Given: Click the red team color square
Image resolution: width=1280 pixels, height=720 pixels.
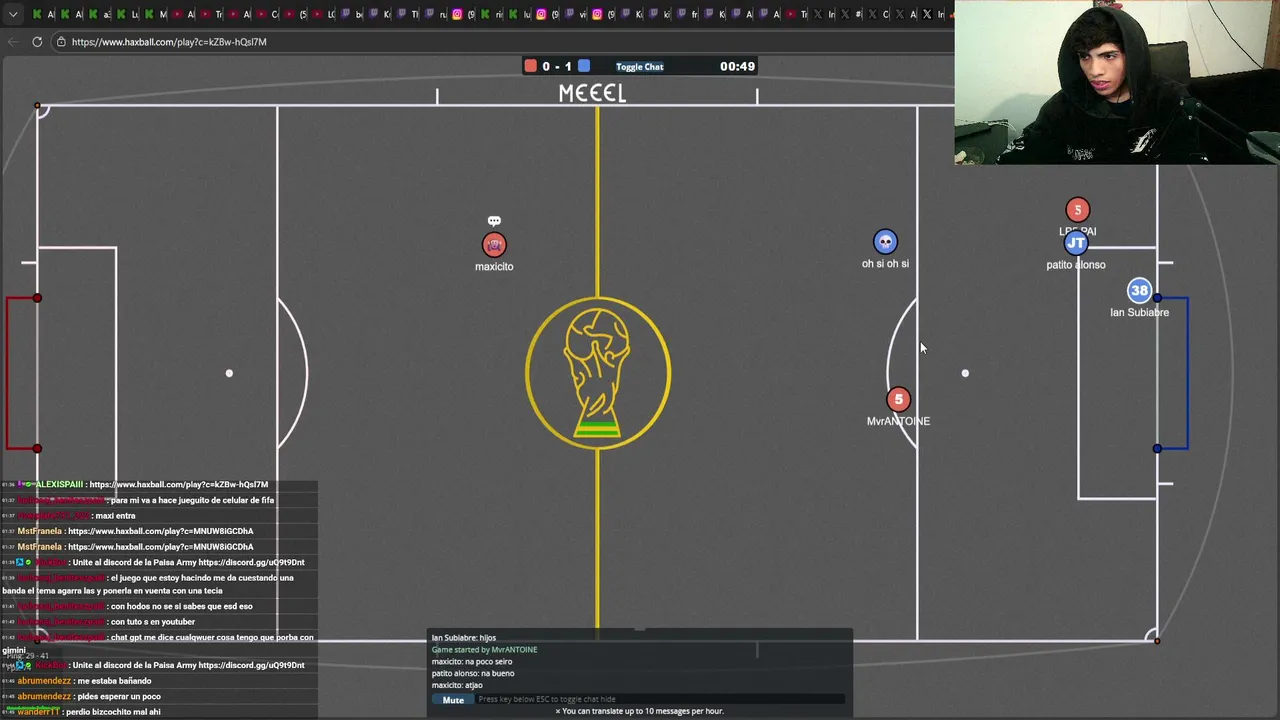Looking at the screenshot, I should click(x=530, y=66).
